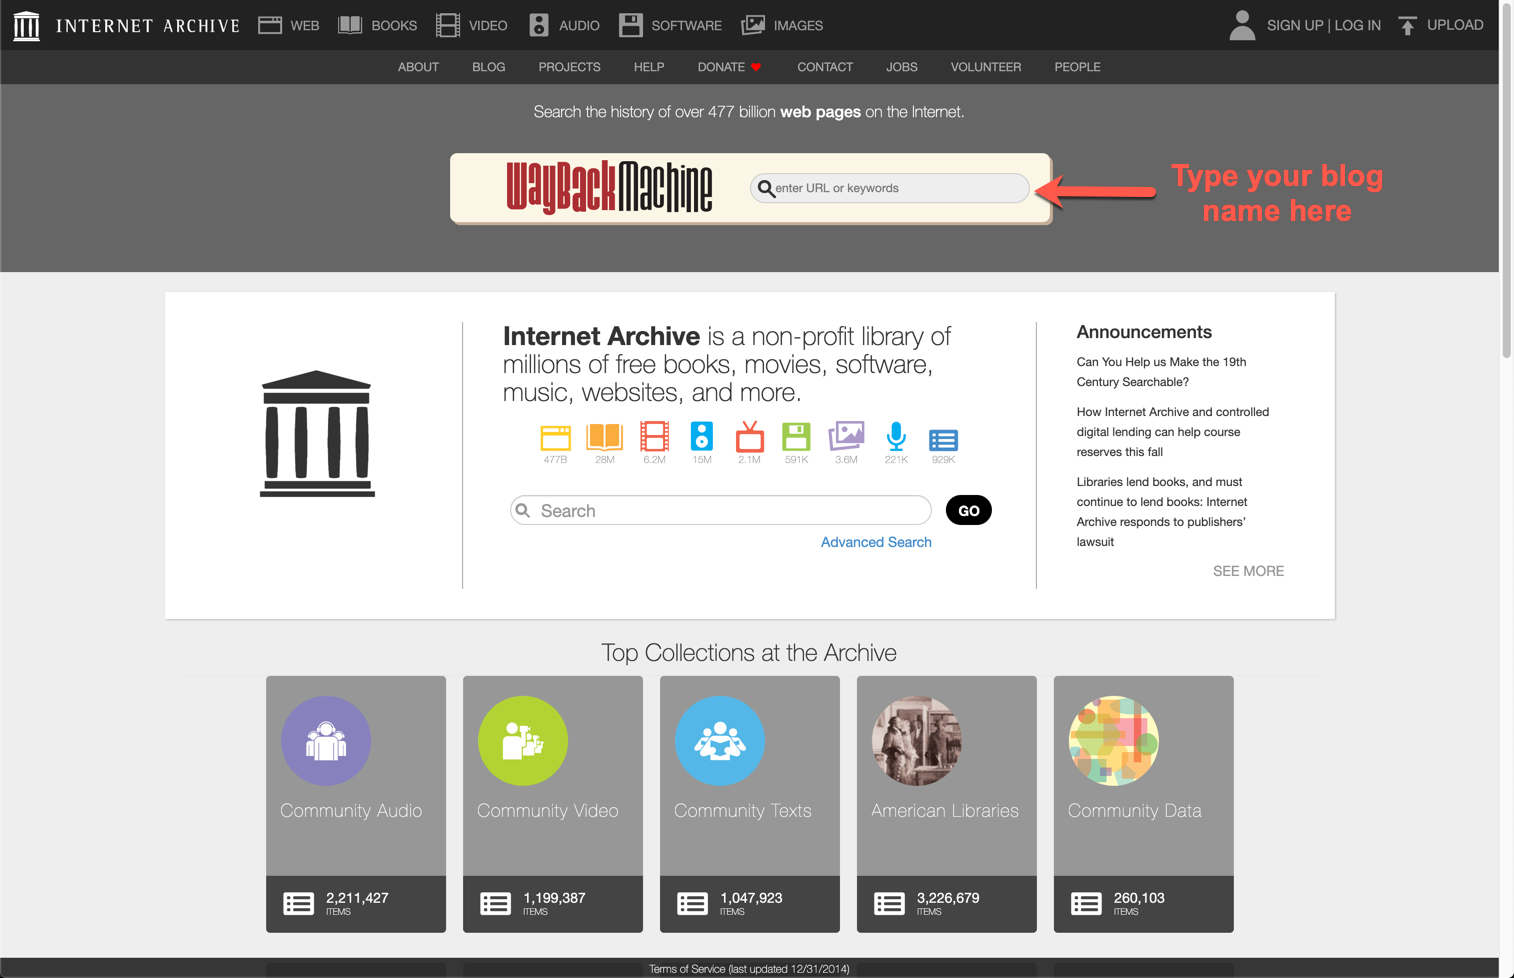This screenshot has width=1514, height=978.
Task: Click the Sign Up link
Action: [1295, 25]
